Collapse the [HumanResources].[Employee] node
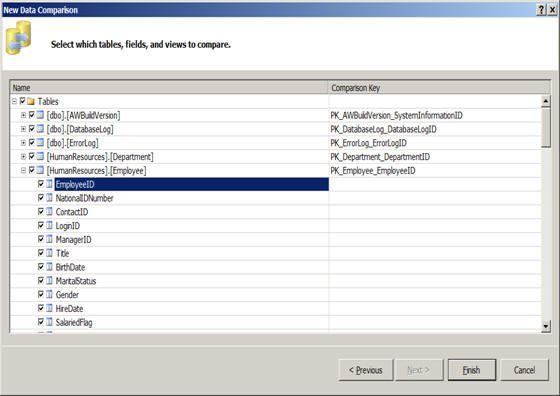 pyautogui.click(x=23, y=170)
